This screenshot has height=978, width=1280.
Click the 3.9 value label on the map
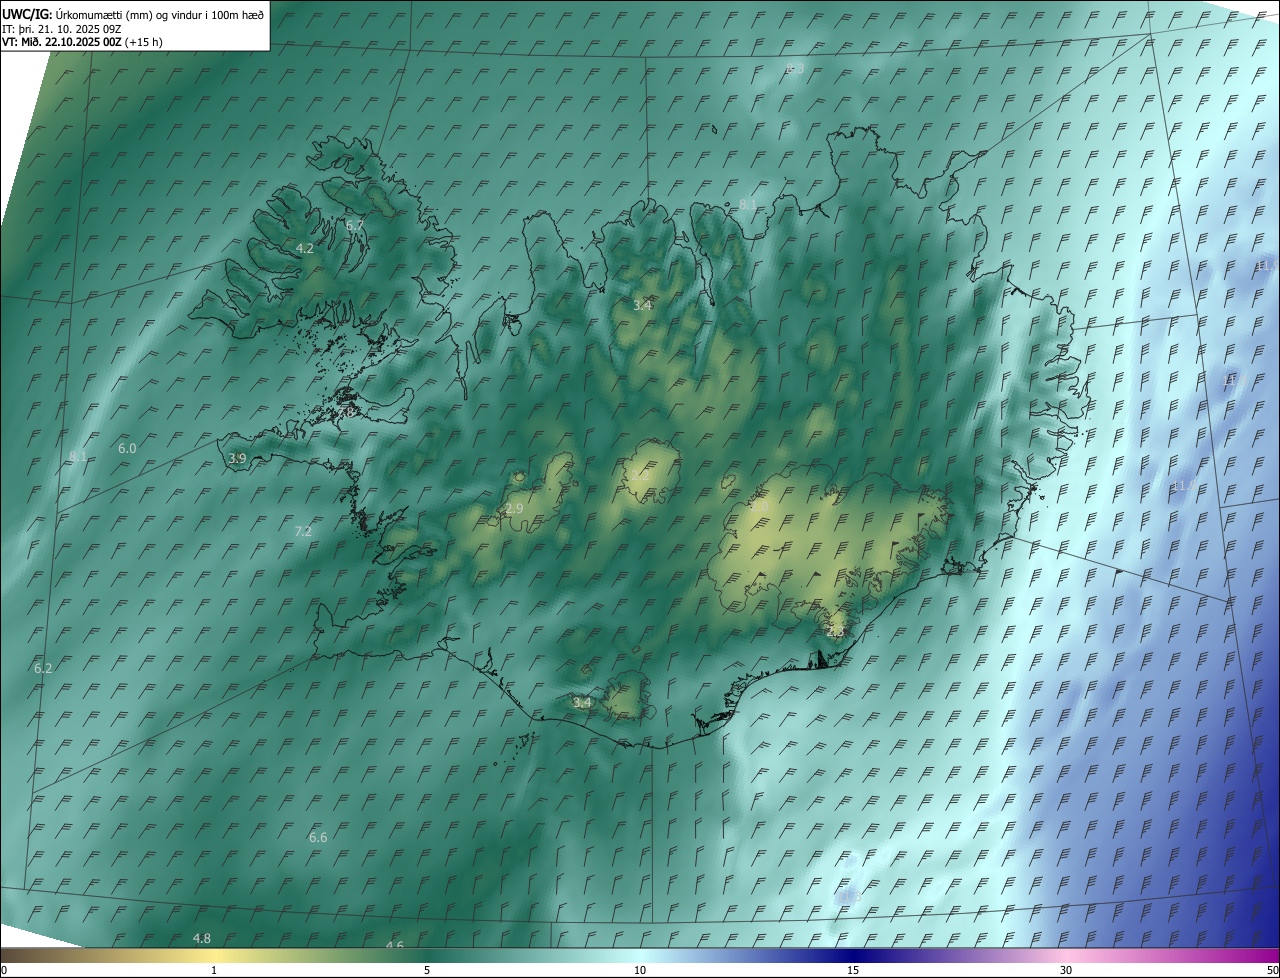237,458
